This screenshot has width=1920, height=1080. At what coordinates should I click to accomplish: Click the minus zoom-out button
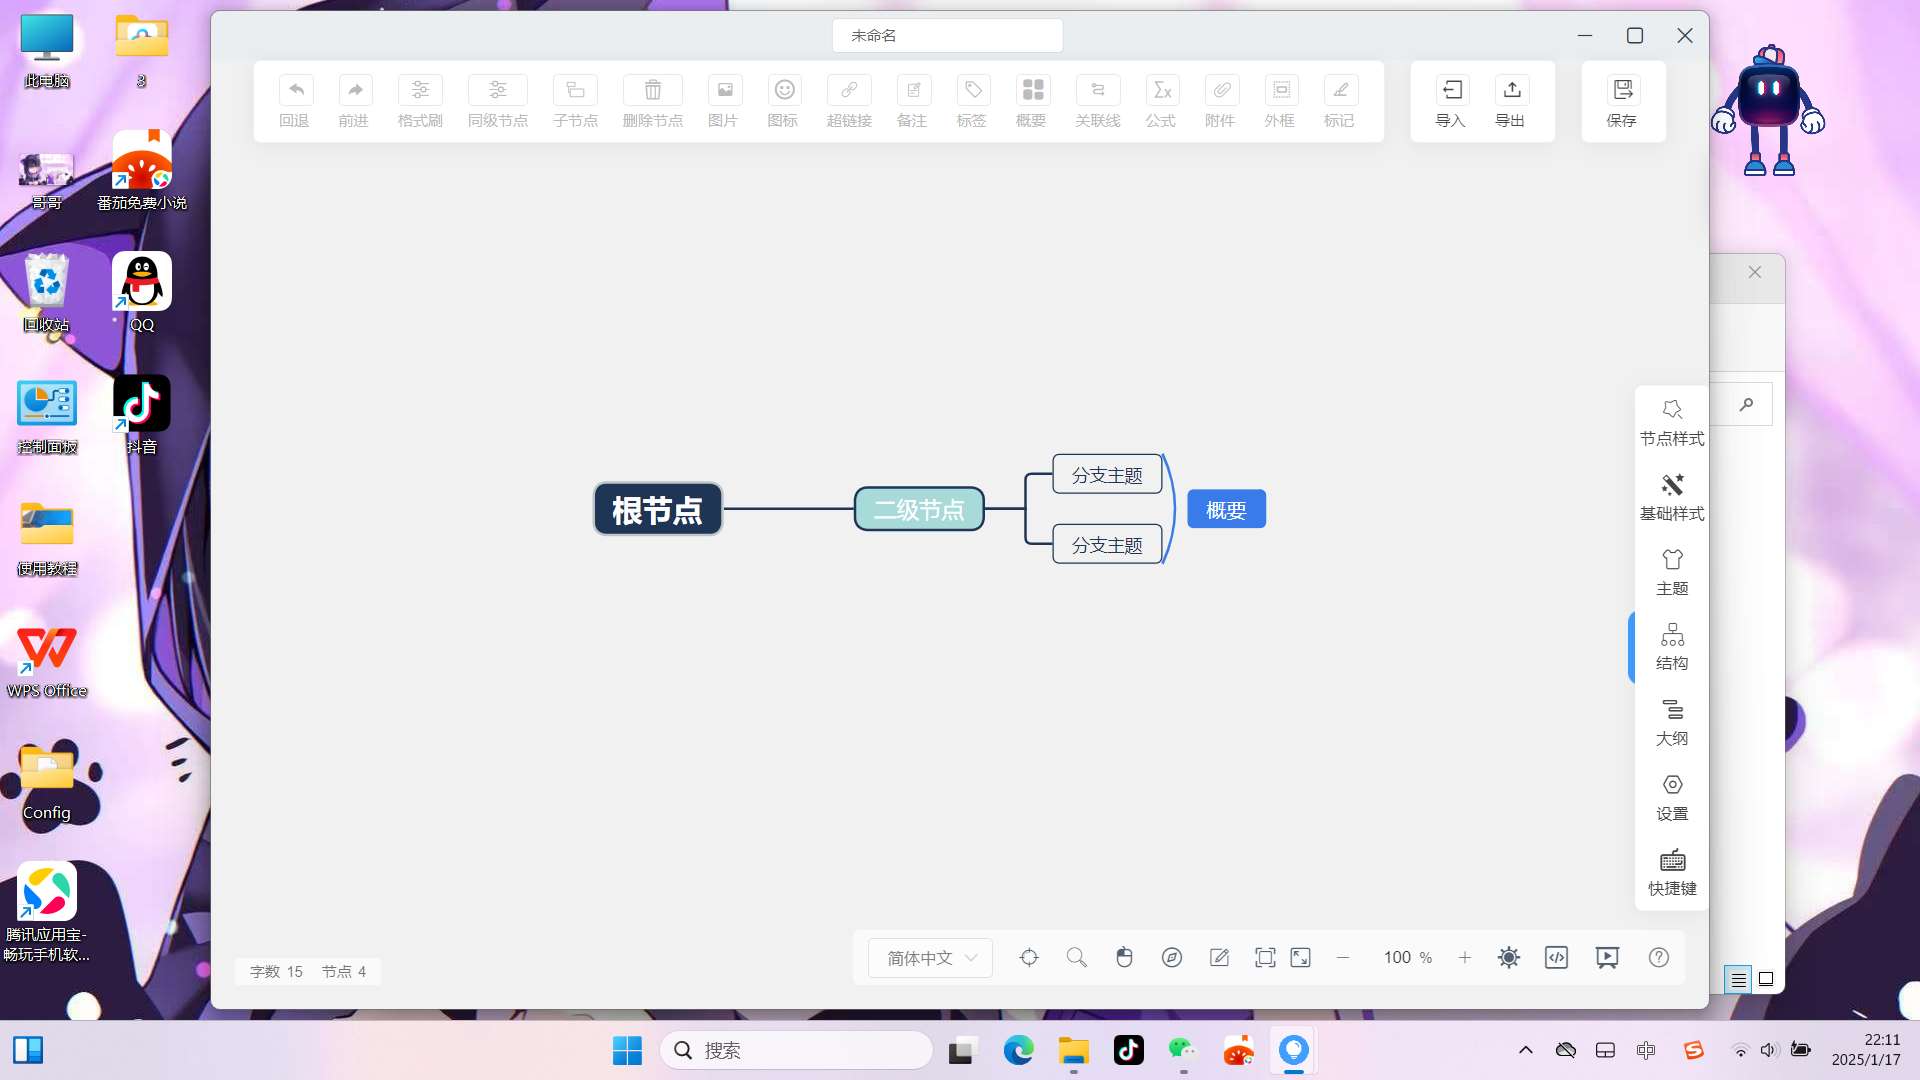click(x=1343, y=958)
